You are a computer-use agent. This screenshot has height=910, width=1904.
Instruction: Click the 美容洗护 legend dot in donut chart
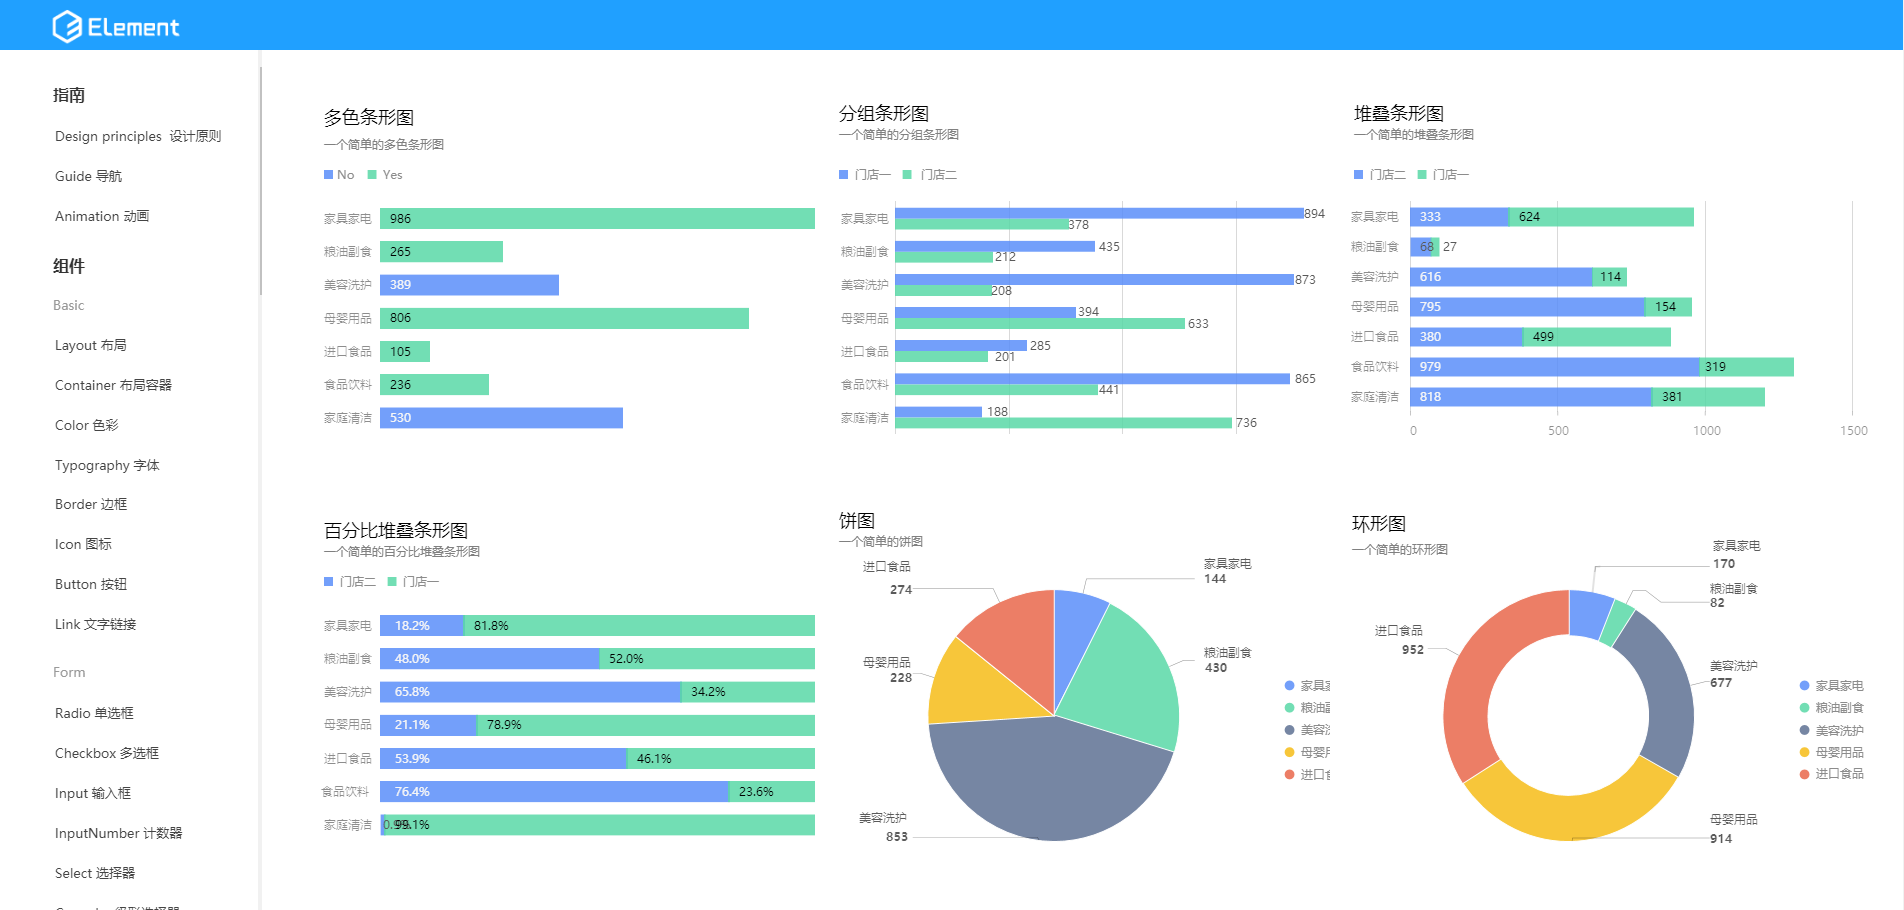[1804, 730]
